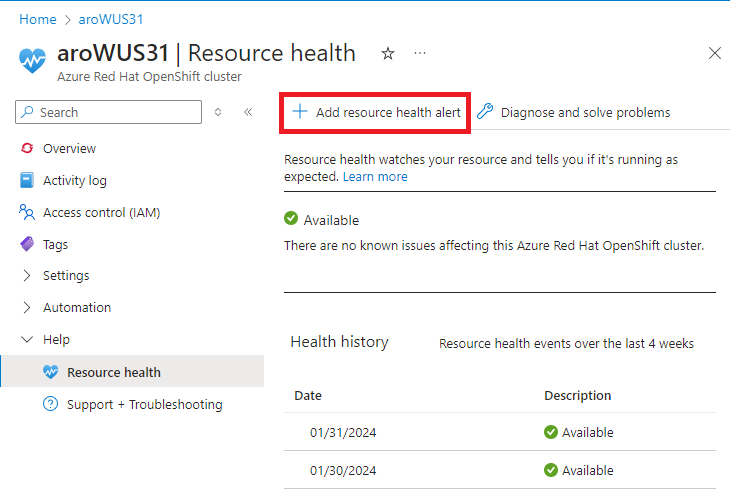Click the Description column header

(578, 395)
